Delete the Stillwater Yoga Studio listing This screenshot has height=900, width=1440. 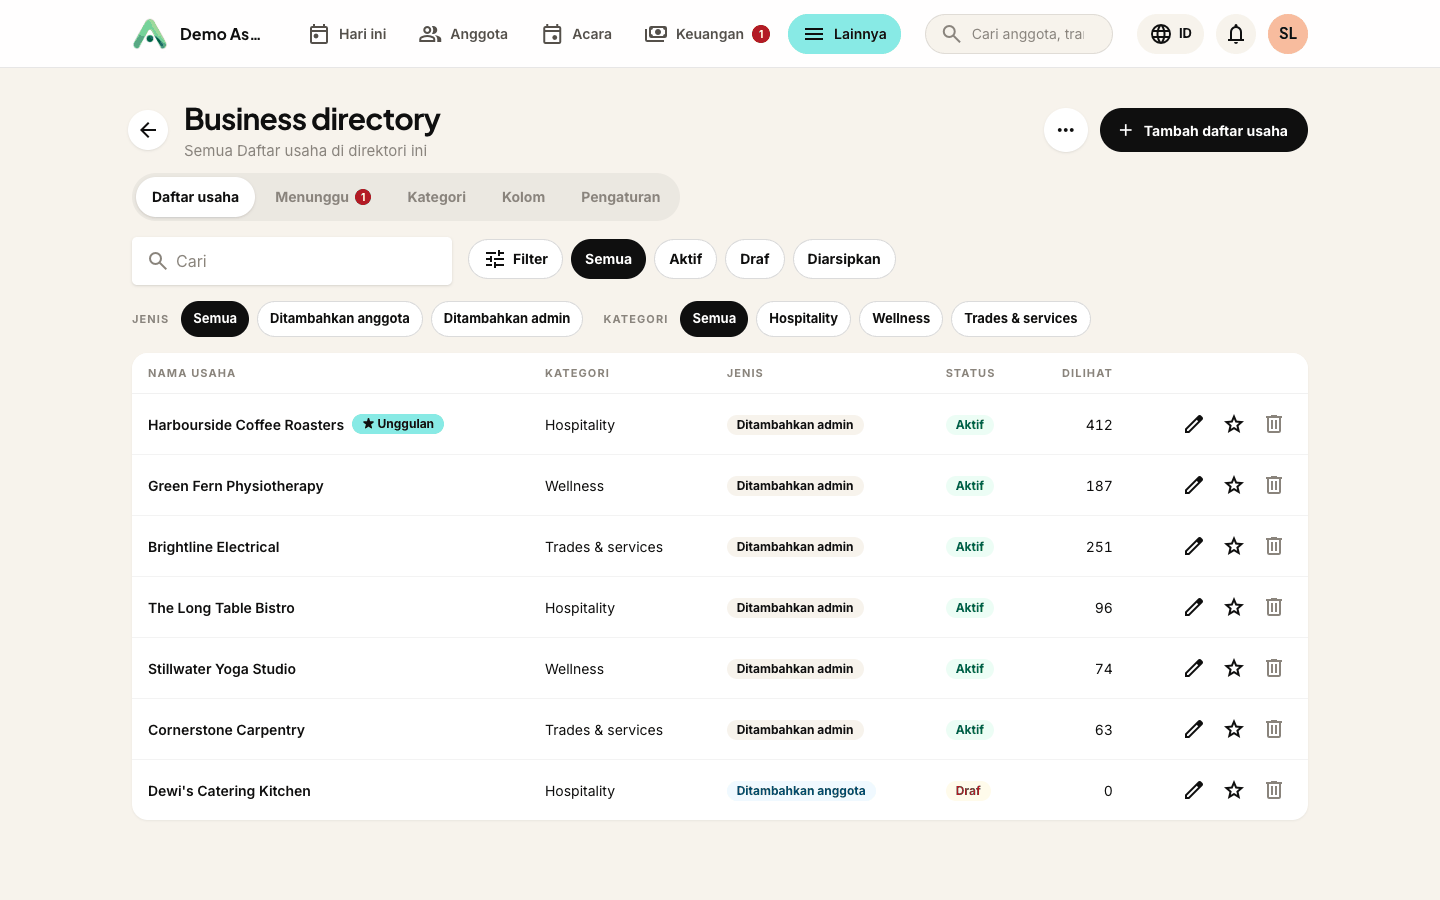pos(1274,668)
